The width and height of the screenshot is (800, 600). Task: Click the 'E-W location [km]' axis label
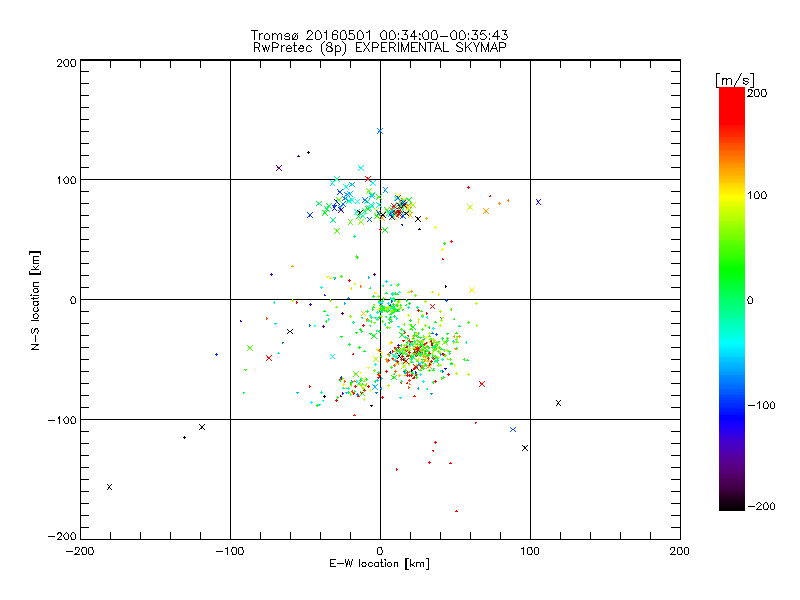380,564
